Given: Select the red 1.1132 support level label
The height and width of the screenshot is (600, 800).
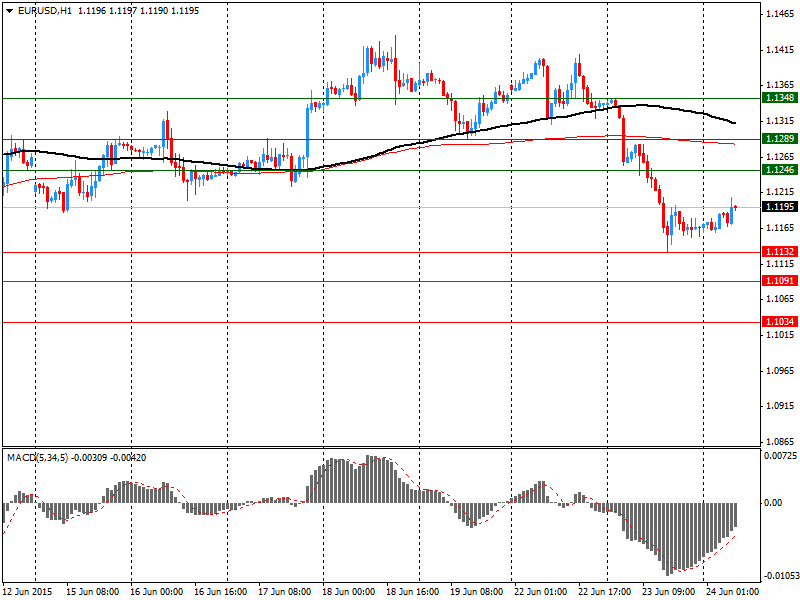Looking at the screenshot, I should pos(780,252).
